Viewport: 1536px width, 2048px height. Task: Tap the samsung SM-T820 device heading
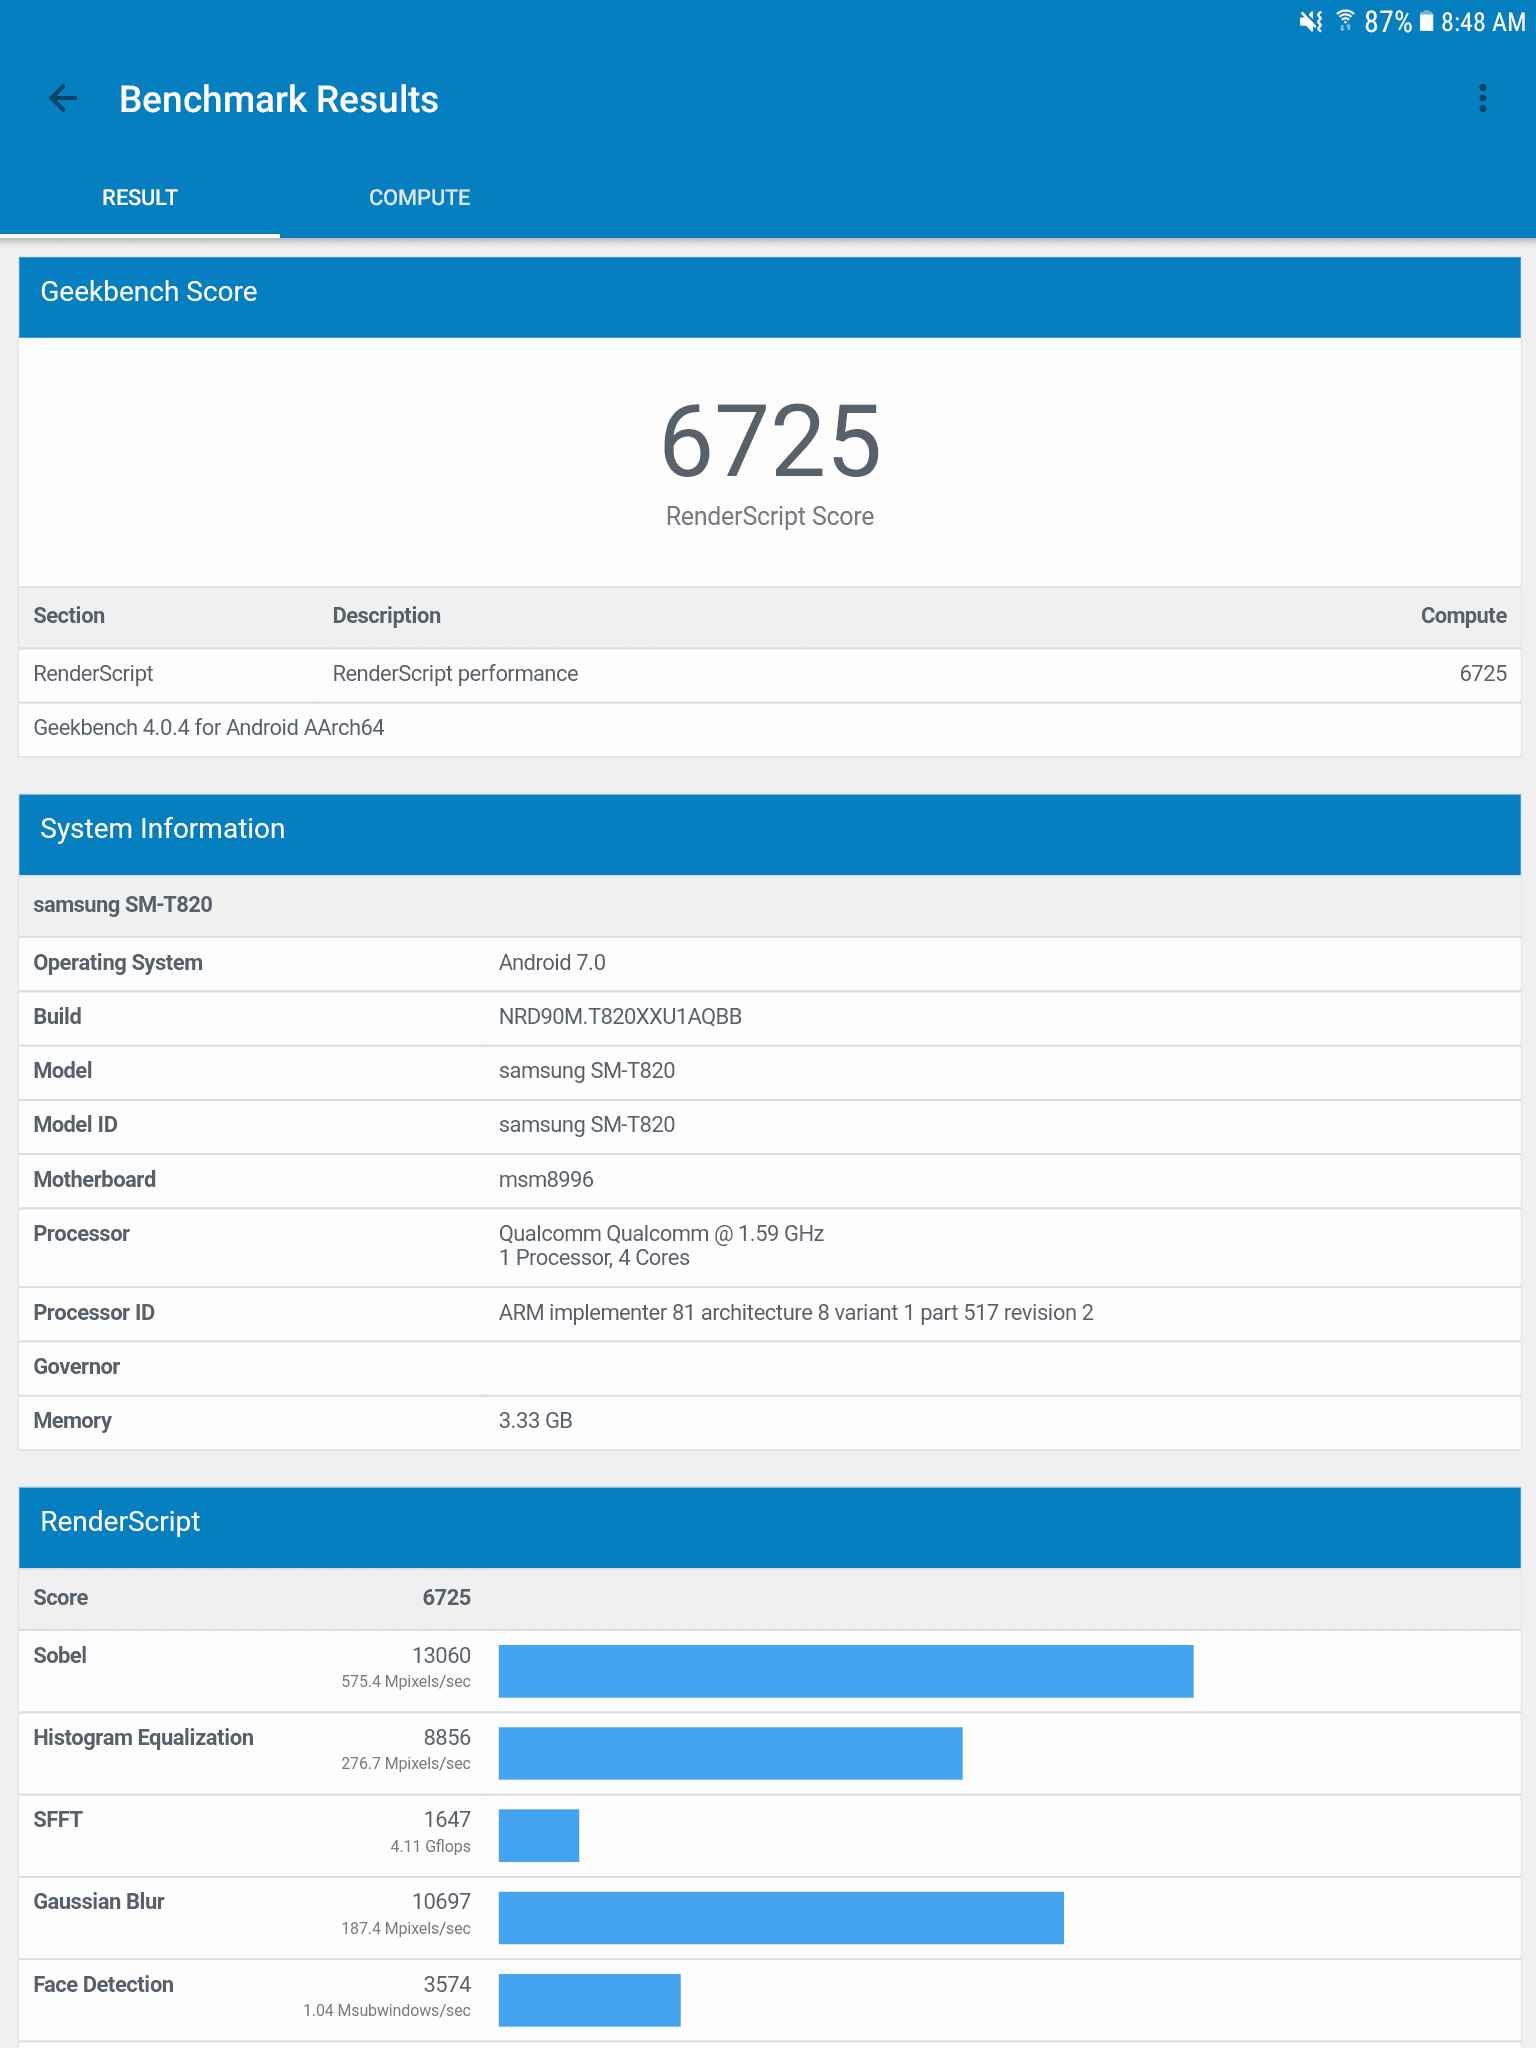click(123, 905)
